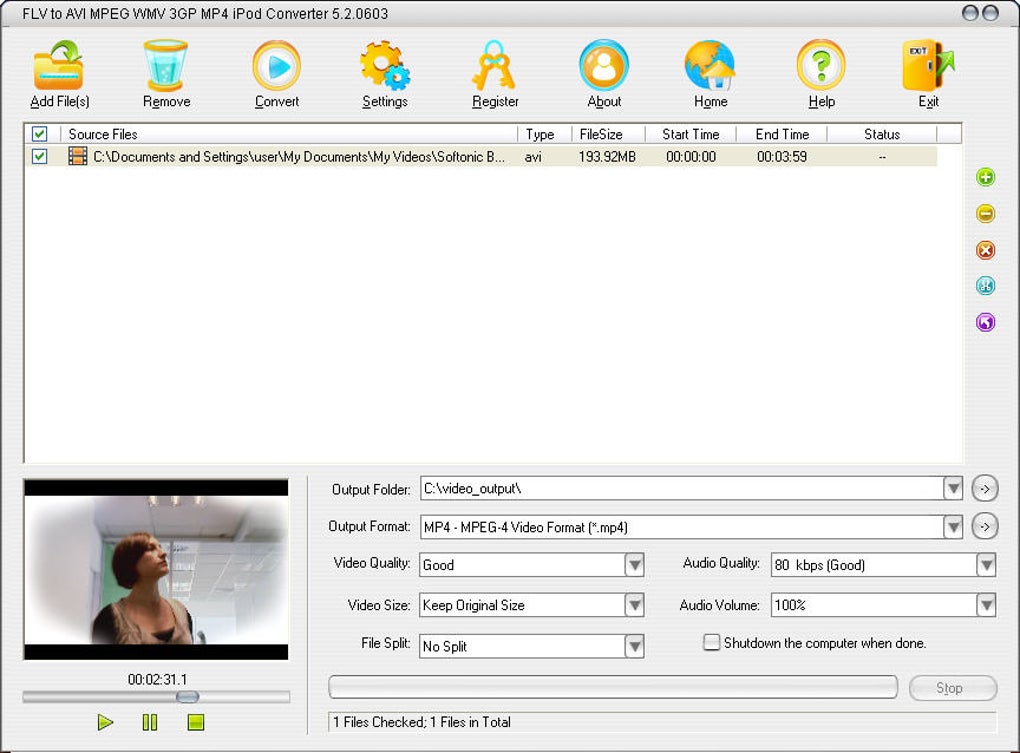Click the conversion progress bar

coord(613,687)
